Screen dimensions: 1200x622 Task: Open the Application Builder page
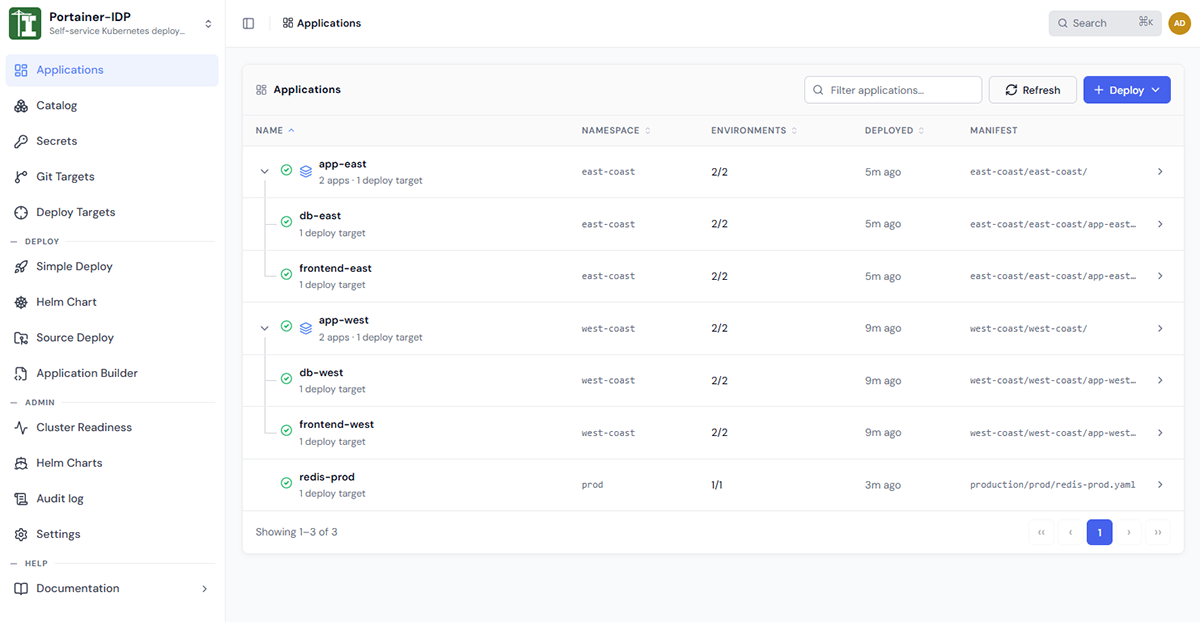112,374
